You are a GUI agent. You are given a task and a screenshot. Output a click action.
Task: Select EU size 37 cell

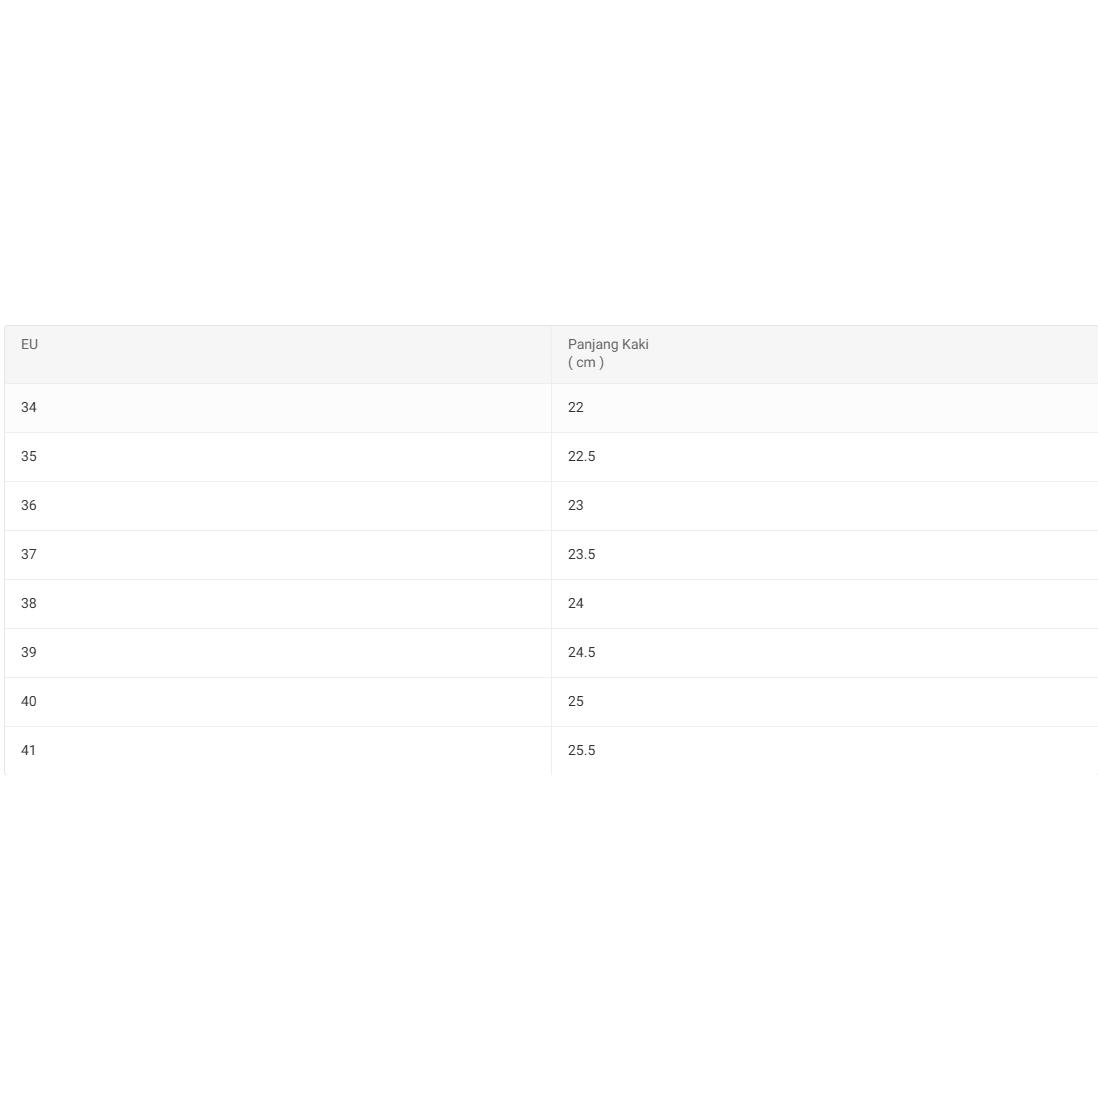tap(29, 555)
